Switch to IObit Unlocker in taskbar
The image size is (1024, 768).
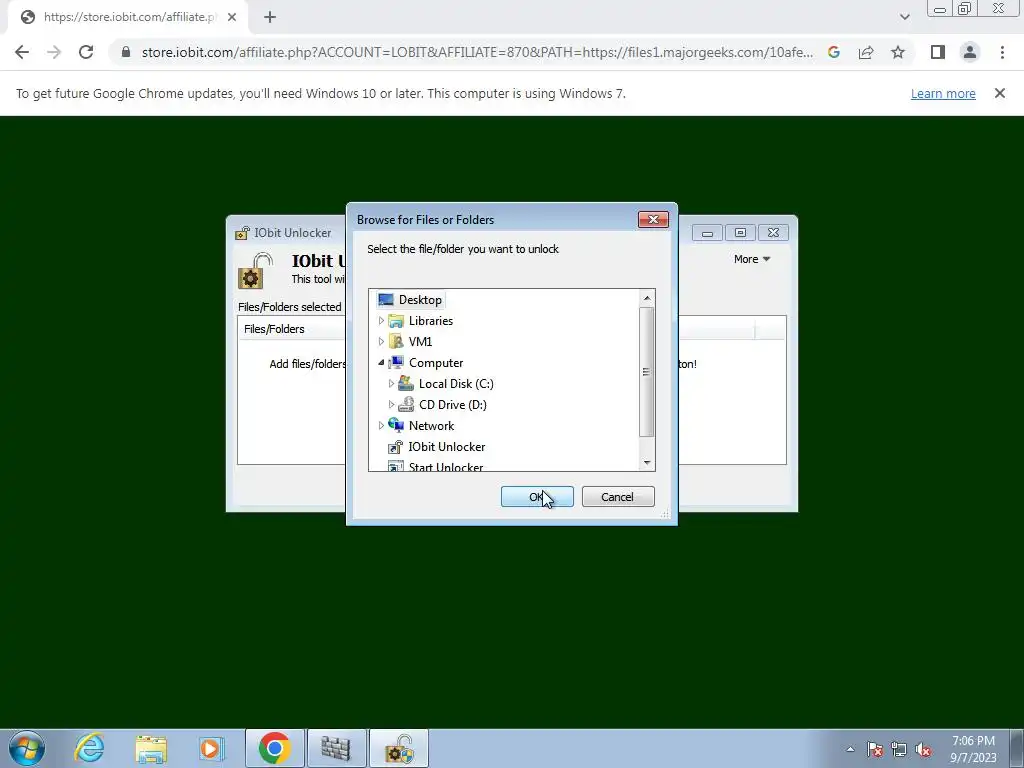point(399,748)
